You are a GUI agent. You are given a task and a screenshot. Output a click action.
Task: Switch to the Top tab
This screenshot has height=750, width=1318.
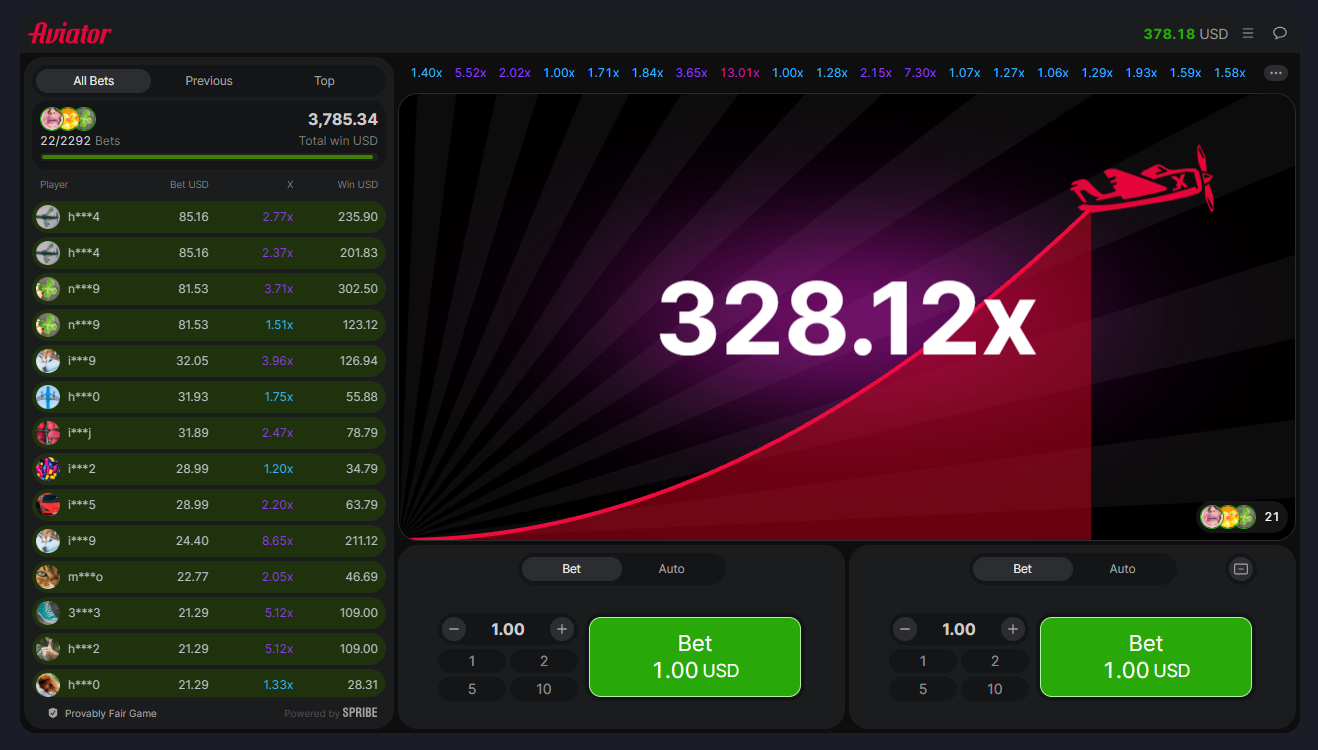click(324, 81)
